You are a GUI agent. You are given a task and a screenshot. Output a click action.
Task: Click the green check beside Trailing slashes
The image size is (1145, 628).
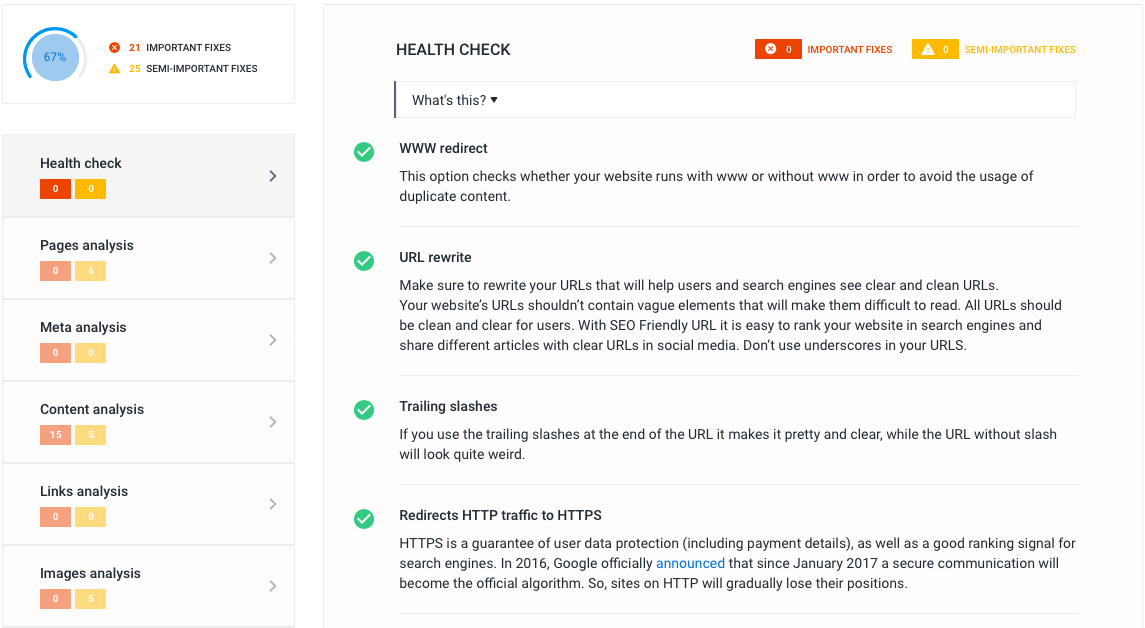(x=364, y=410)
